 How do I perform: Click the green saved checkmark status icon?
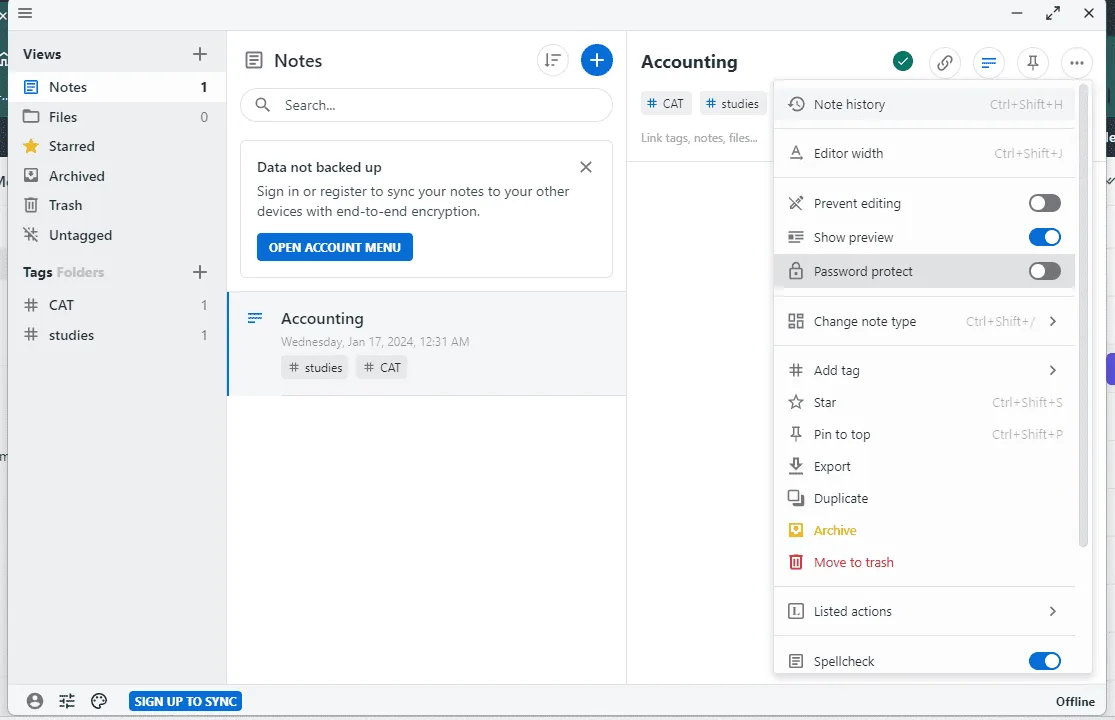tap(903, 62)
